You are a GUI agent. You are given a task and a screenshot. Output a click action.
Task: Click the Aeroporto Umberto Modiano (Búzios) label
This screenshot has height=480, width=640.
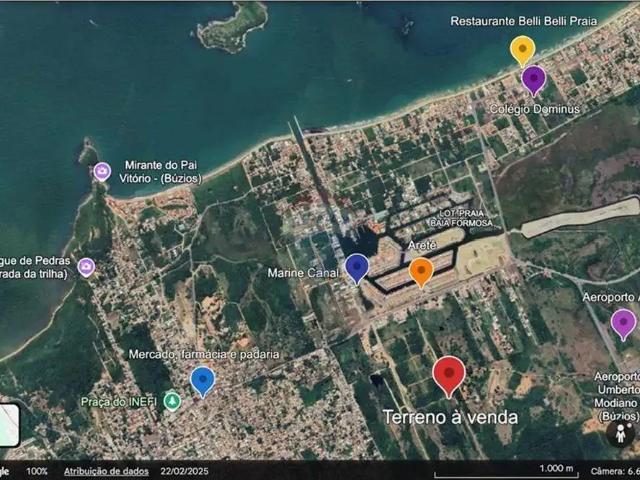click(x=617, y=396)
